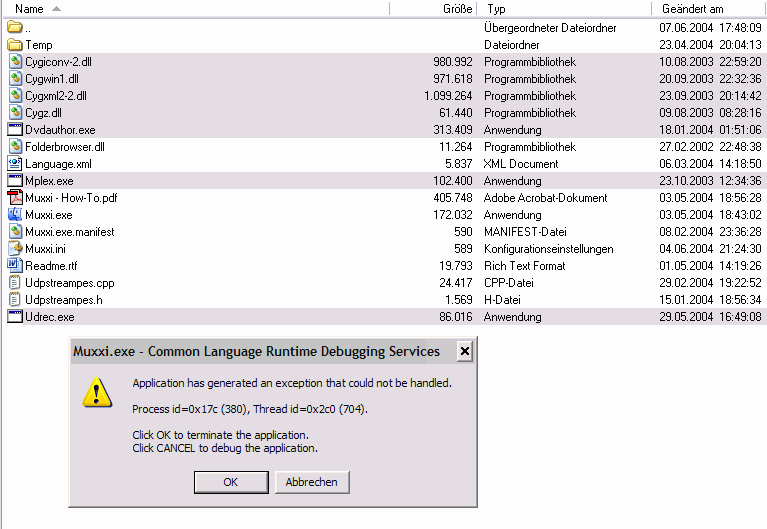Image resolution: width=767 pixels, height=529 pixels.
Task: Click the Dvdauthor.exe application icon
Action: click(x=15, y=130)
